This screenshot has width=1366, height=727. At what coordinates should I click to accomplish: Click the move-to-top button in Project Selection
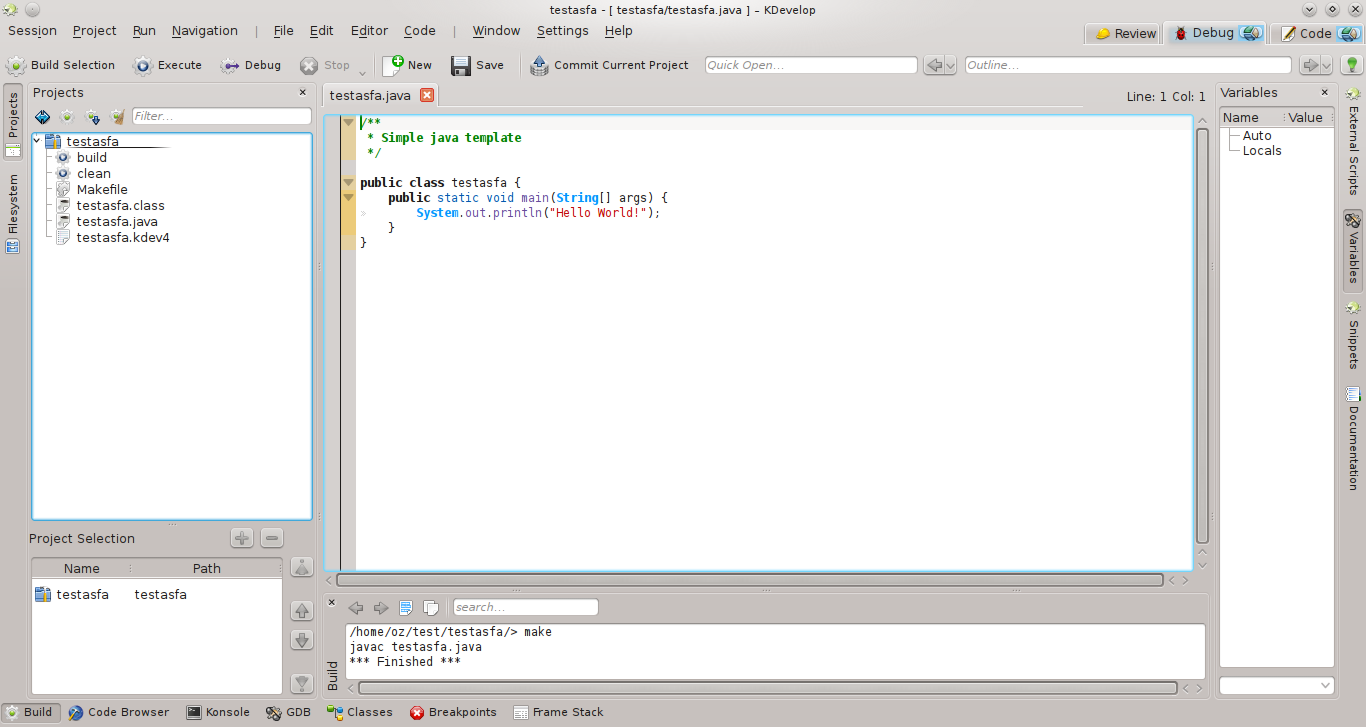click(x=302, y=568)
